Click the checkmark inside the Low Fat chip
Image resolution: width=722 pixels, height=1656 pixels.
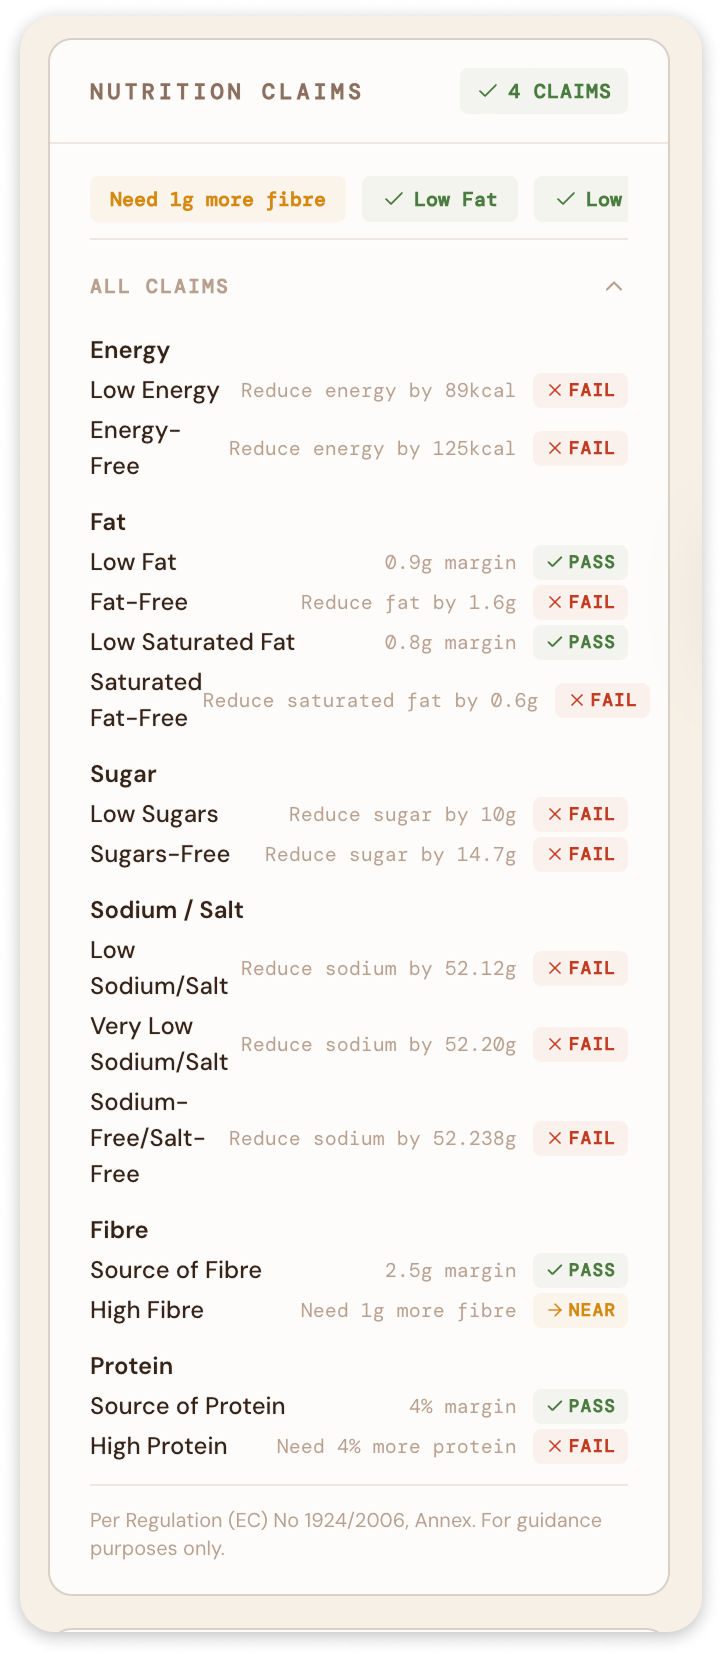click(x=392, y=199)
